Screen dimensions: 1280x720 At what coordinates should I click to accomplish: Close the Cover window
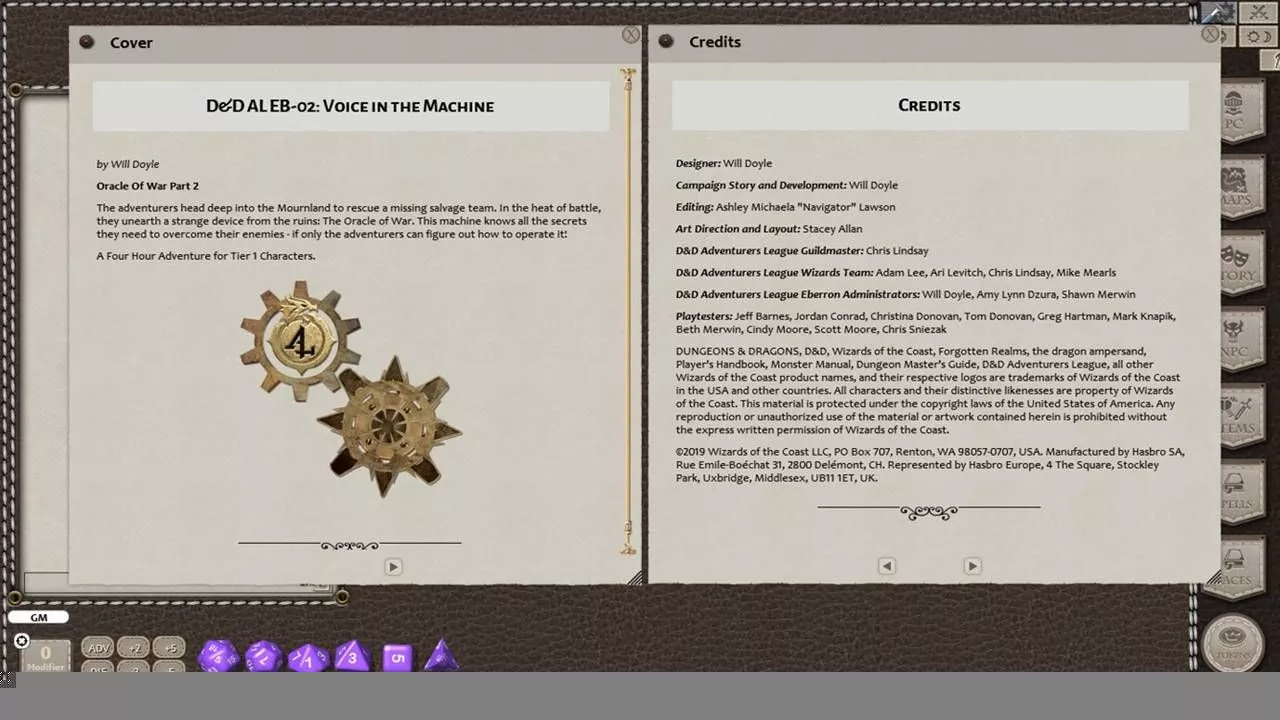pyautogui.click(x=631, y=35)
